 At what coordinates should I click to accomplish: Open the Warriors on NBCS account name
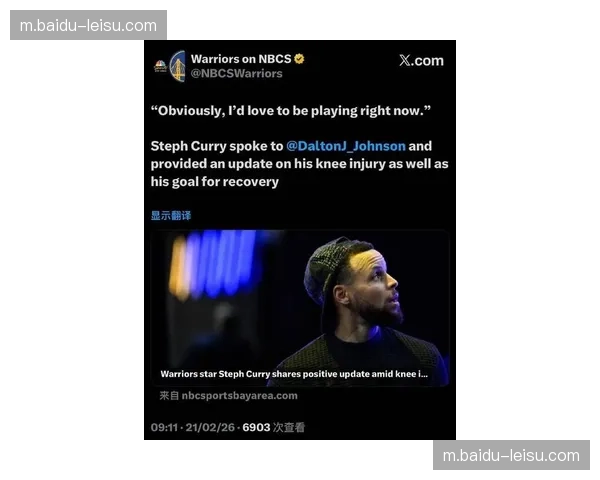[241, 59]
